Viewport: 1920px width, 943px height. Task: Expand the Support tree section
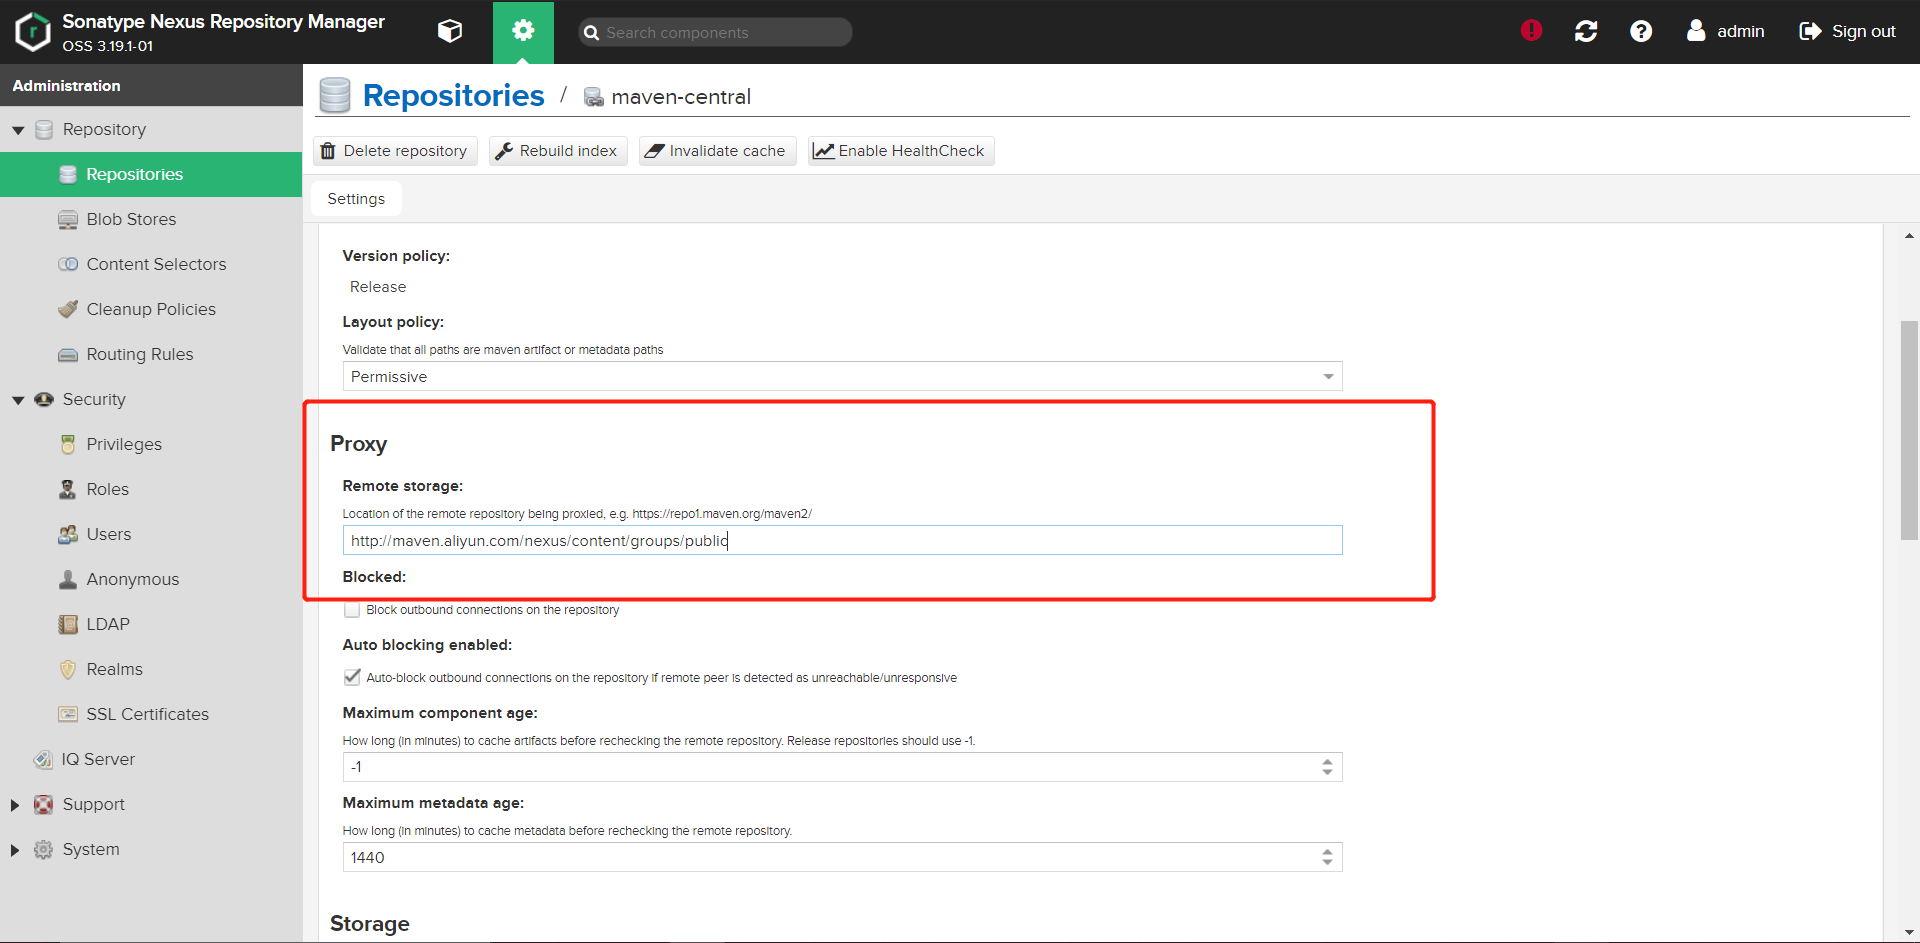click(15, 805)
